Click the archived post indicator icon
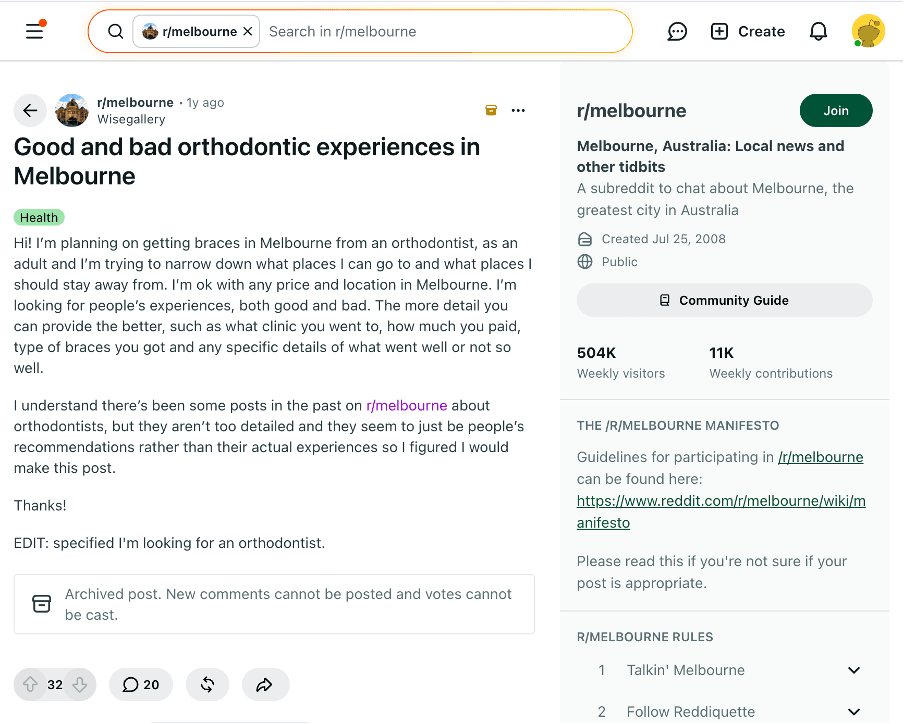Image resolution: width=904 pixels, height=724 pixels. (x=491, y=110)
